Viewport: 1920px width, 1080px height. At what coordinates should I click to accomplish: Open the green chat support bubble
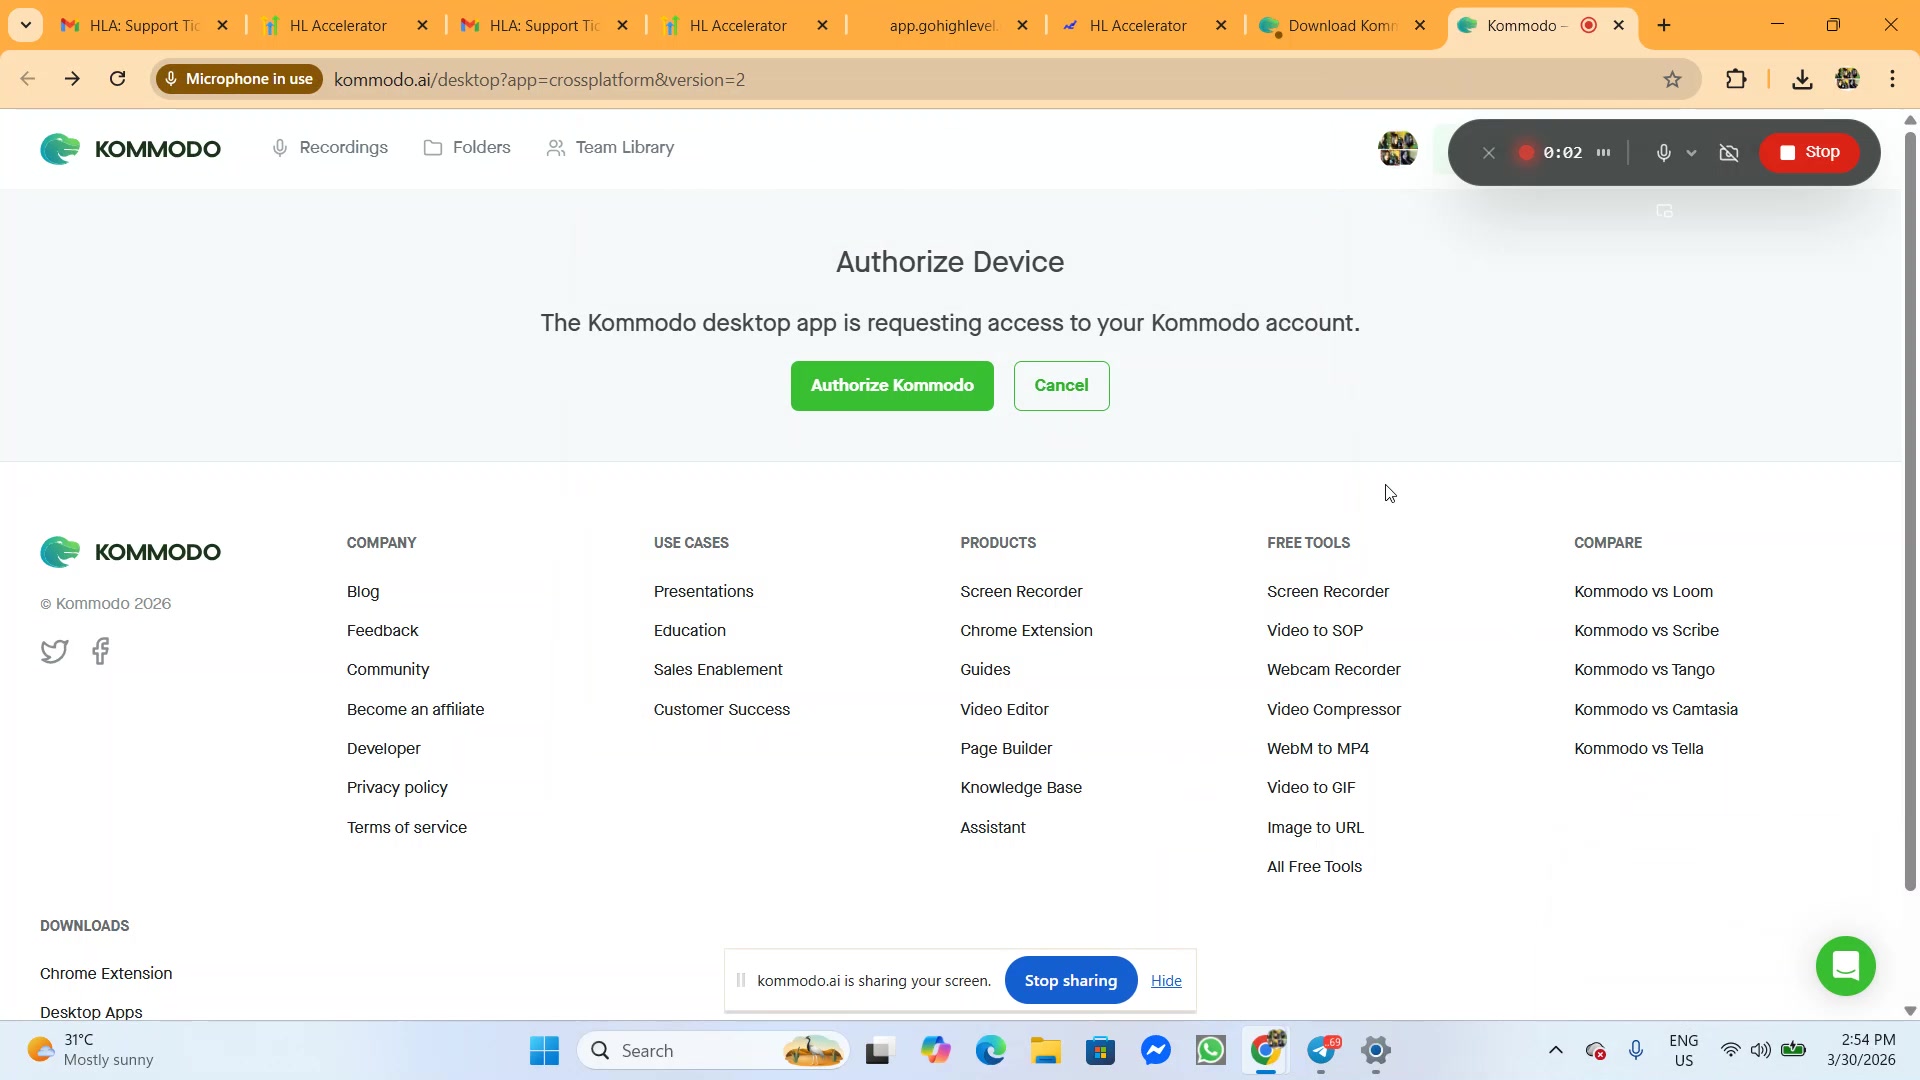pos(1845,966)
